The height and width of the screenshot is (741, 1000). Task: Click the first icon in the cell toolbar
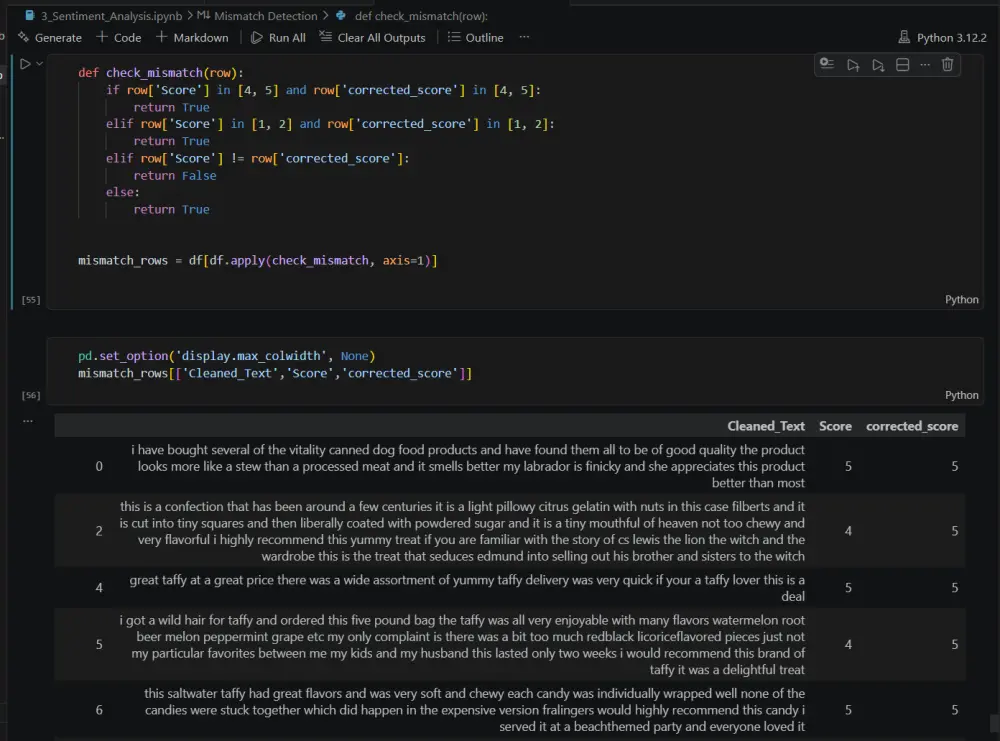[827, 64]
